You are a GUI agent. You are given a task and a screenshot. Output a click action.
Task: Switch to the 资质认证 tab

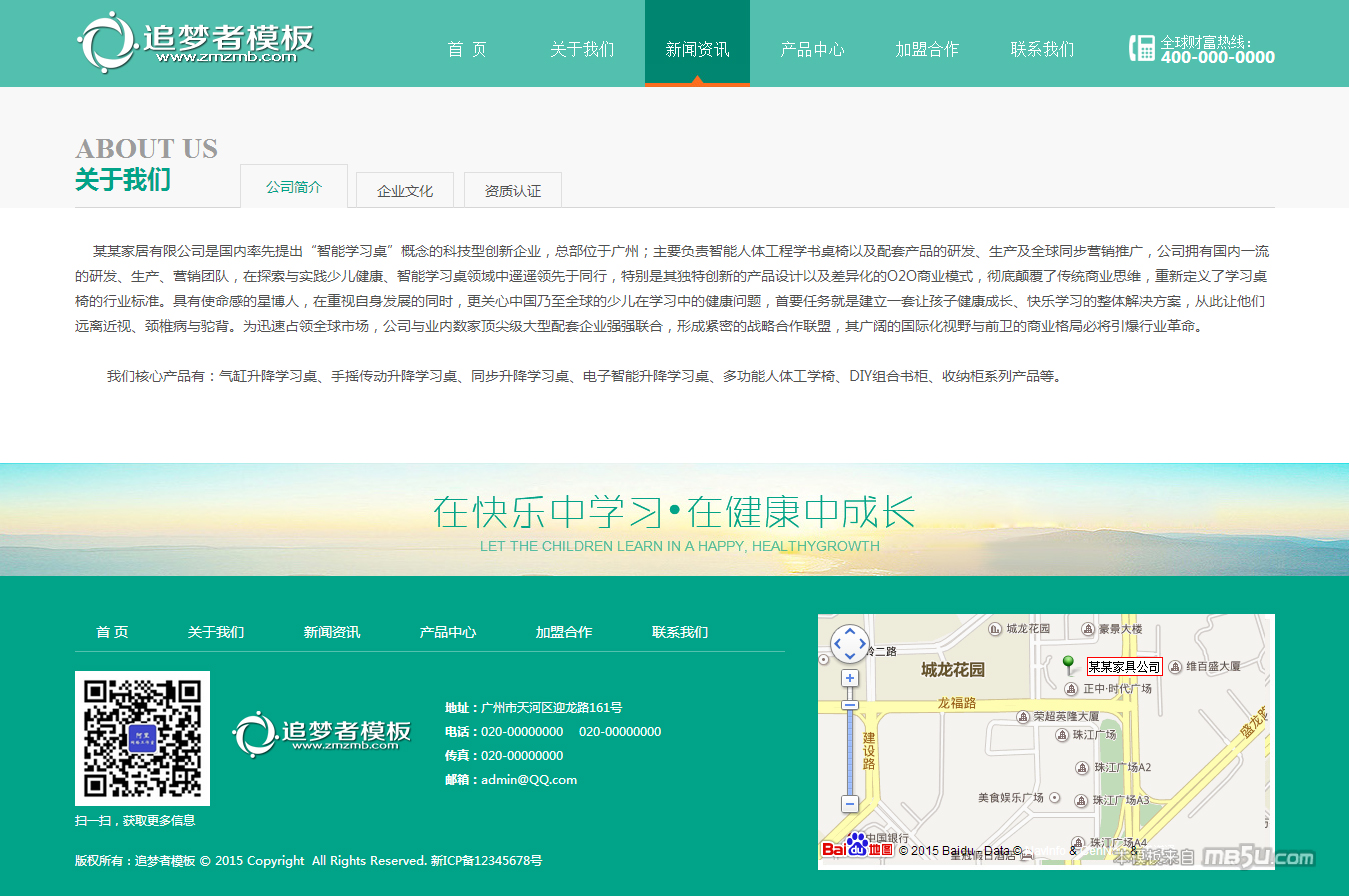(513, 190)
